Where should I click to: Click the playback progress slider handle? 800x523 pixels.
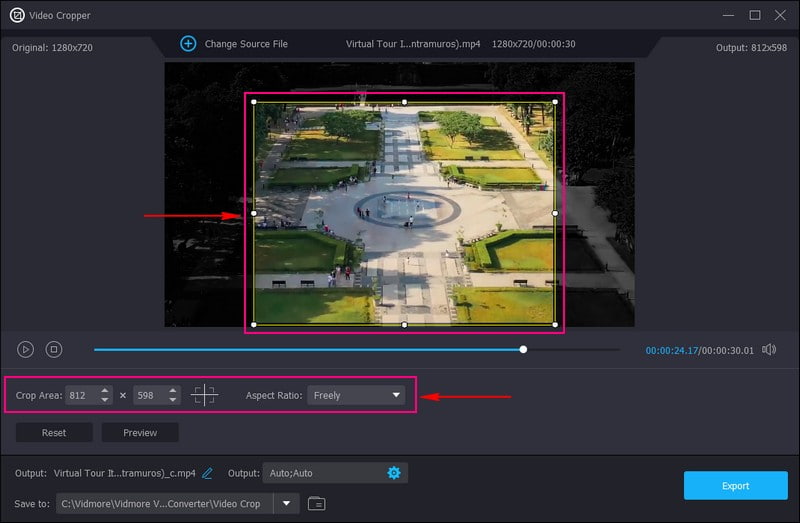[523, 350]
